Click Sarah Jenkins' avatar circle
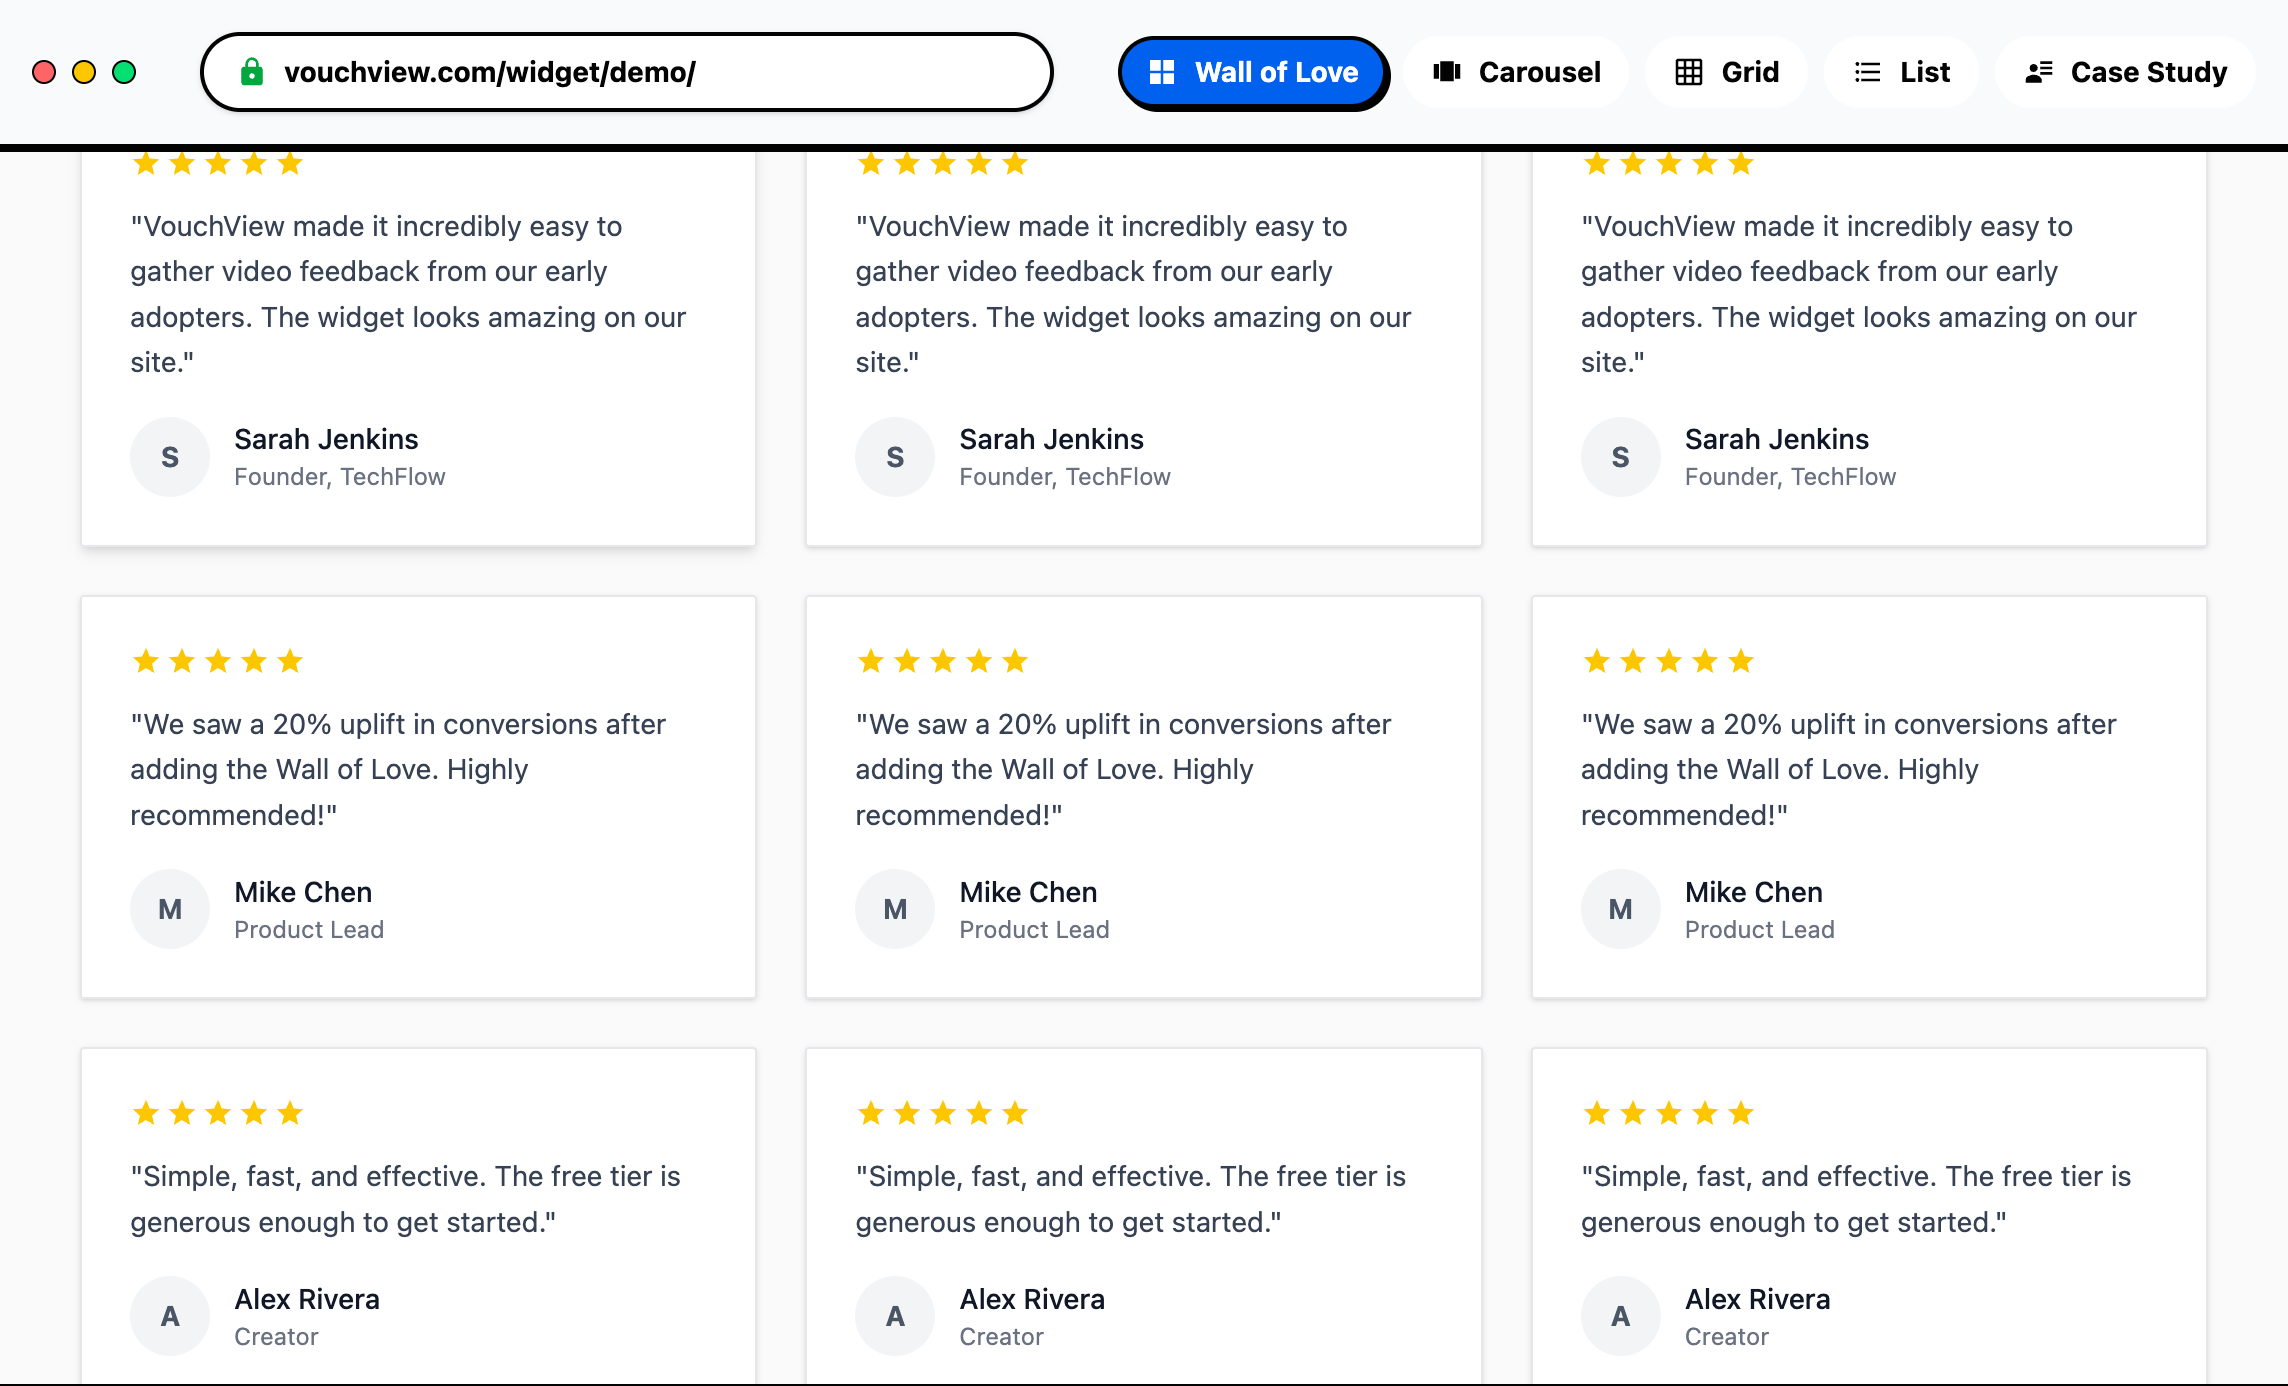2288x1386 pixels. click(x=170, y=457)
